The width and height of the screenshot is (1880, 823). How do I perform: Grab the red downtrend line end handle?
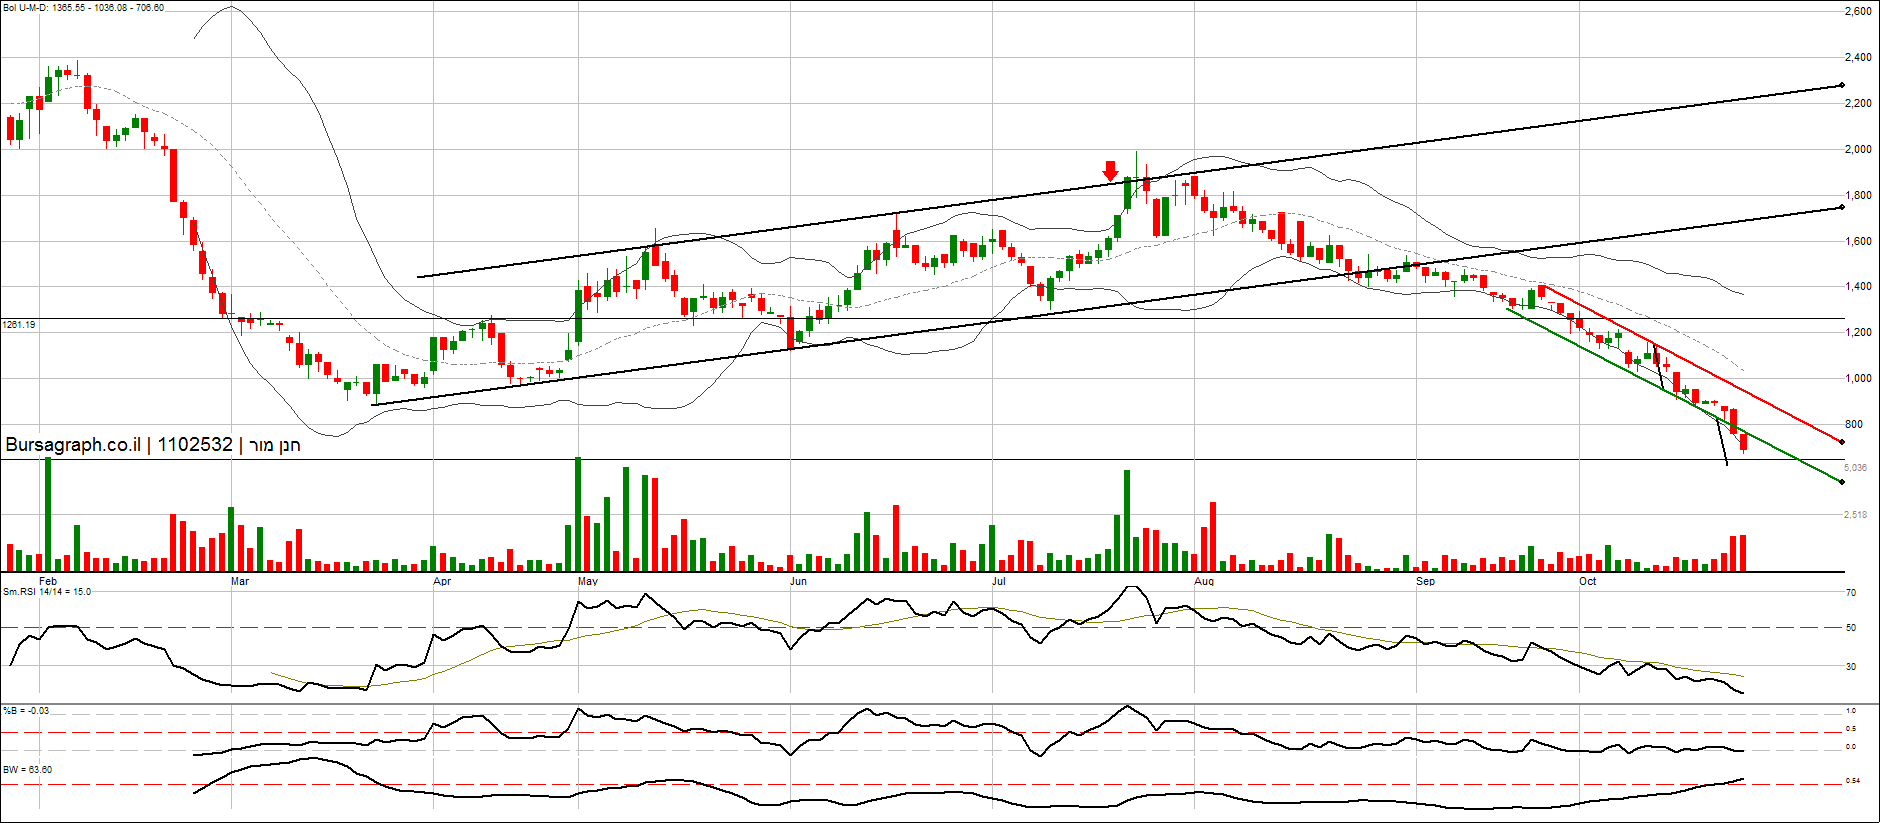[x=1841, y=441]
